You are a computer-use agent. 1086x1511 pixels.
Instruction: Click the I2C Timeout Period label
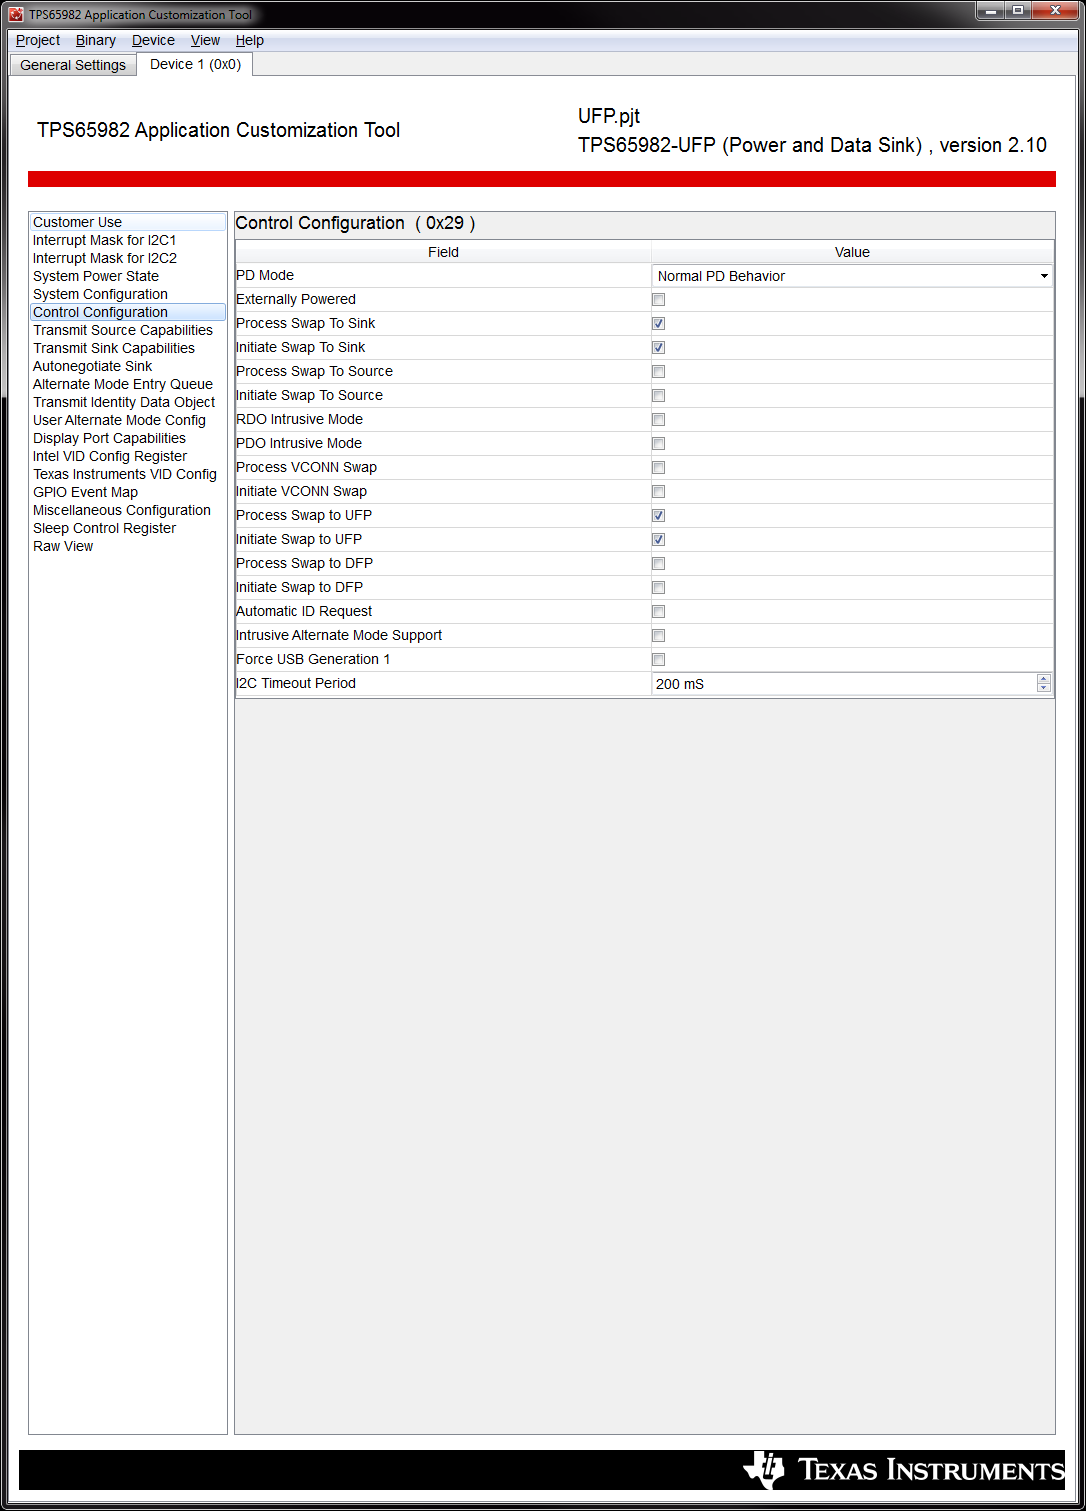click(x=296, y=683)
